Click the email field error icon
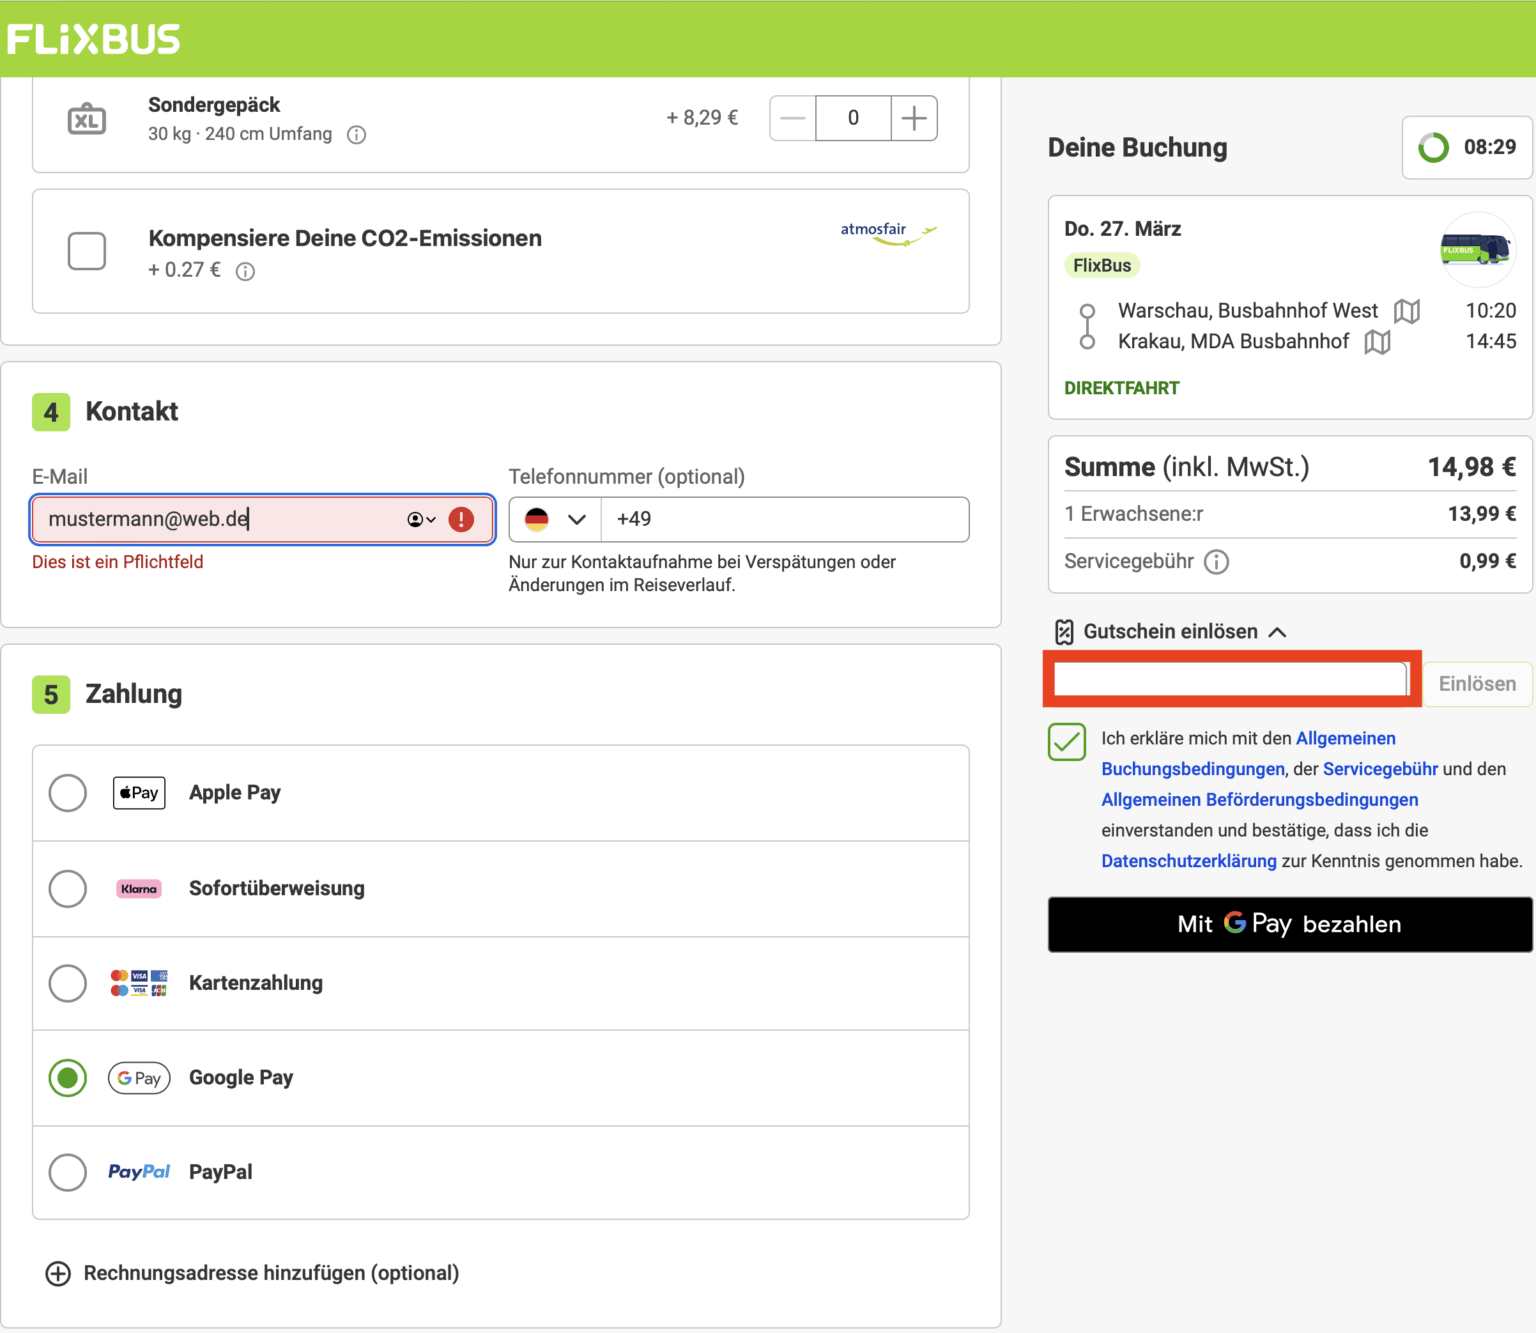This screenshot has width=1536, height=1333. coord(461,519)
